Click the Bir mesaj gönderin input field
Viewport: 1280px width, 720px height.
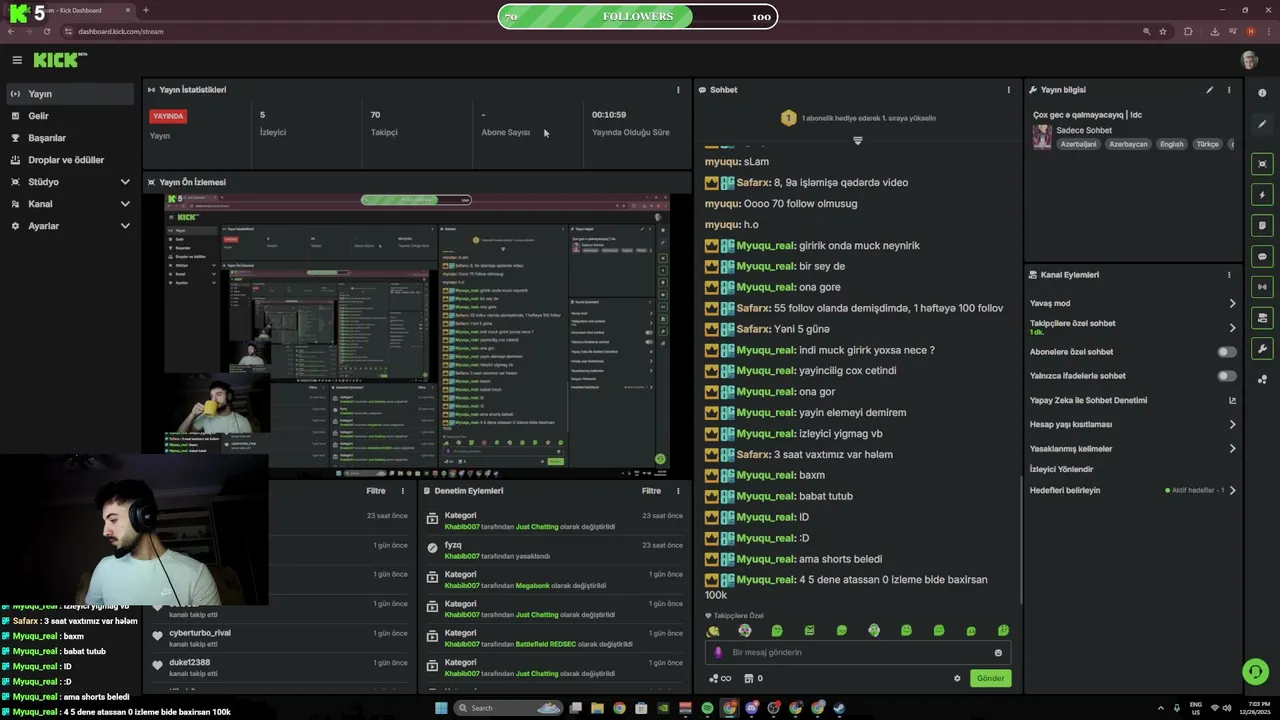(x=860, y=652)
